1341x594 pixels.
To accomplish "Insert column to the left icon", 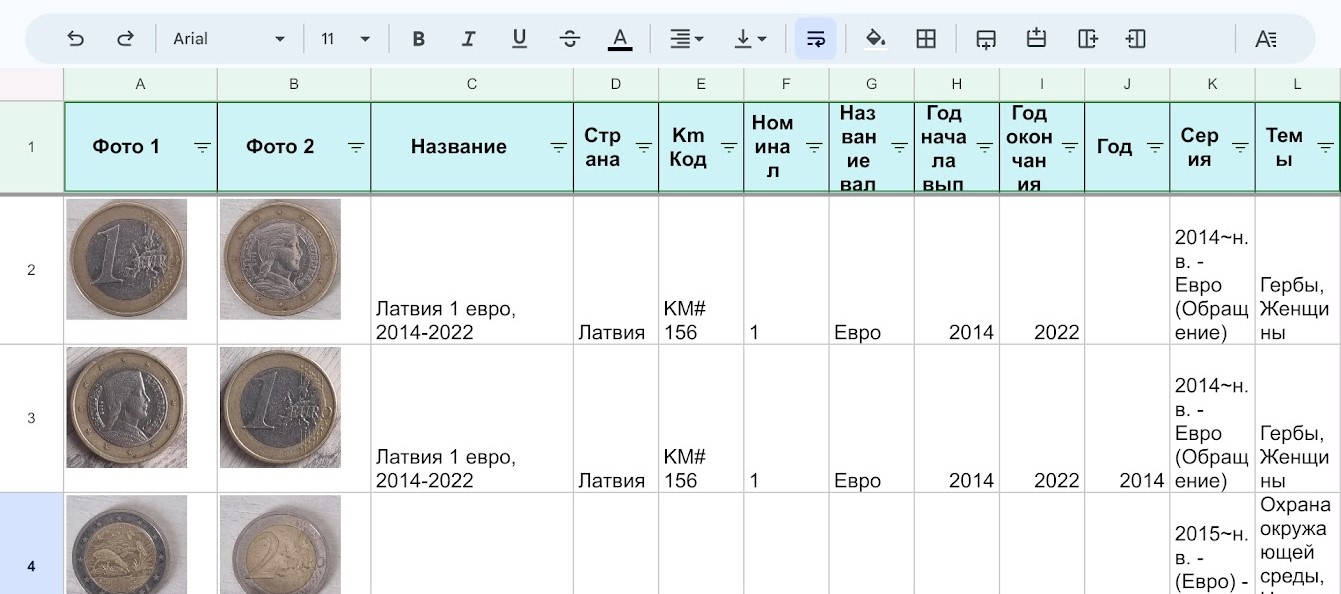I will (x=1135, y=39).
